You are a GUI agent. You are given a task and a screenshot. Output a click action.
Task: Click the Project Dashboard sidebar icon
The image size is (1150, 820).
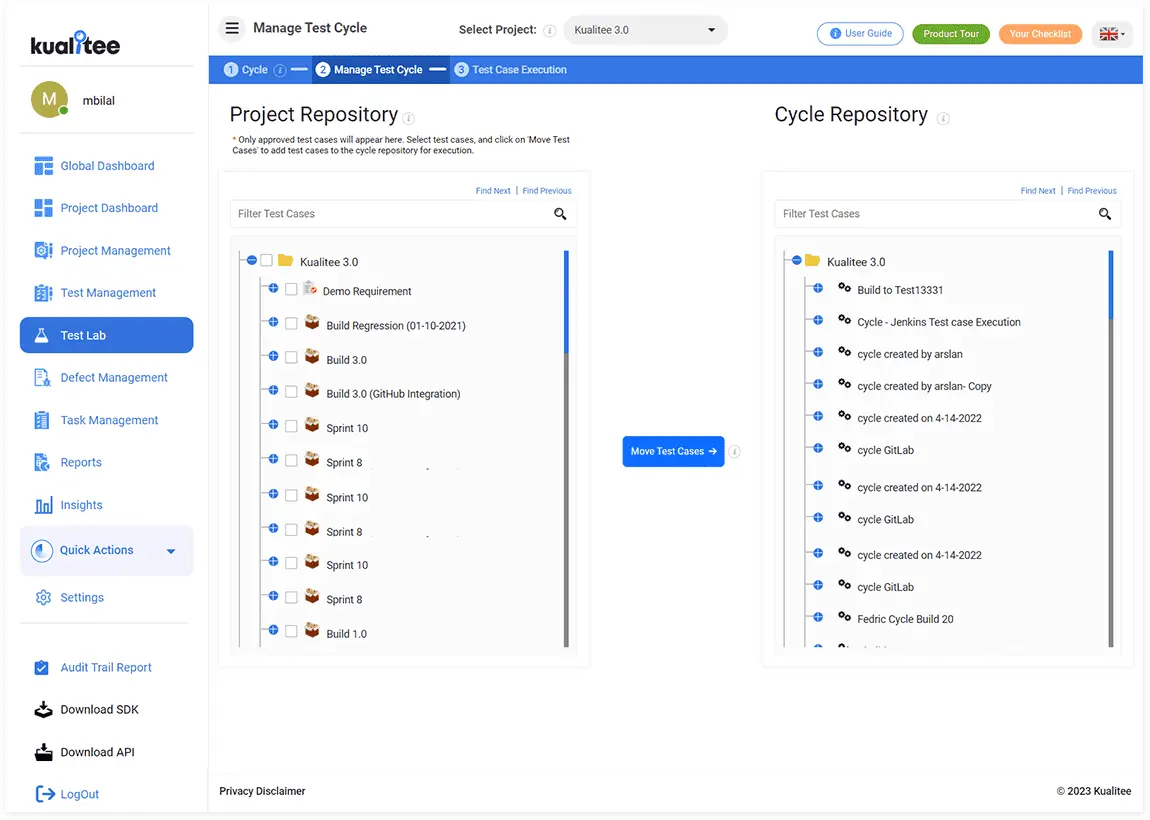43,208
